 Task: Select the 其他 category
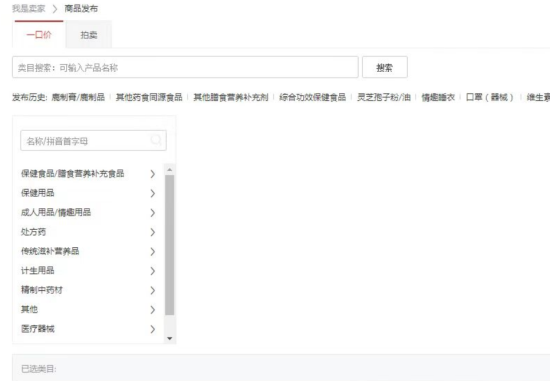click(x=29, y=309)
